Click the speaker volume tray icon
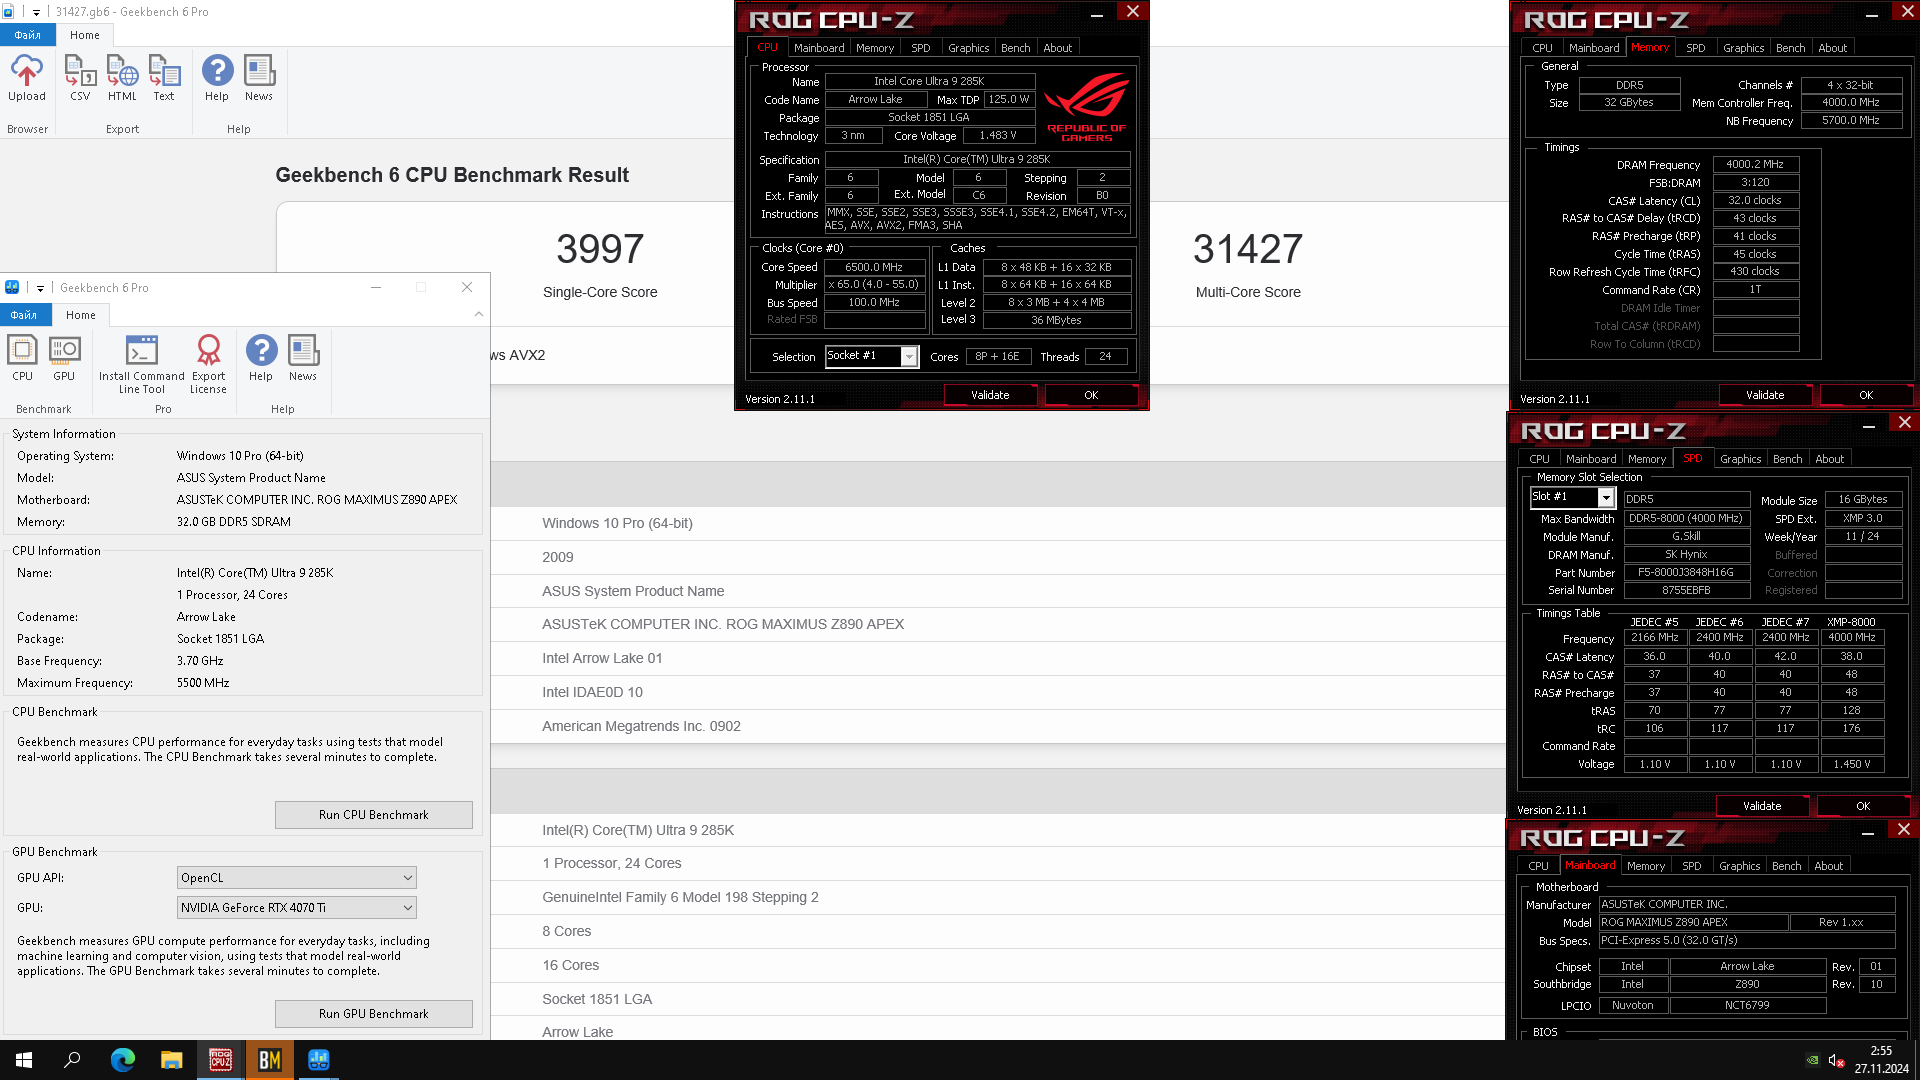Screen dimensions: 1920x1080 (x=1836, y=1060)
